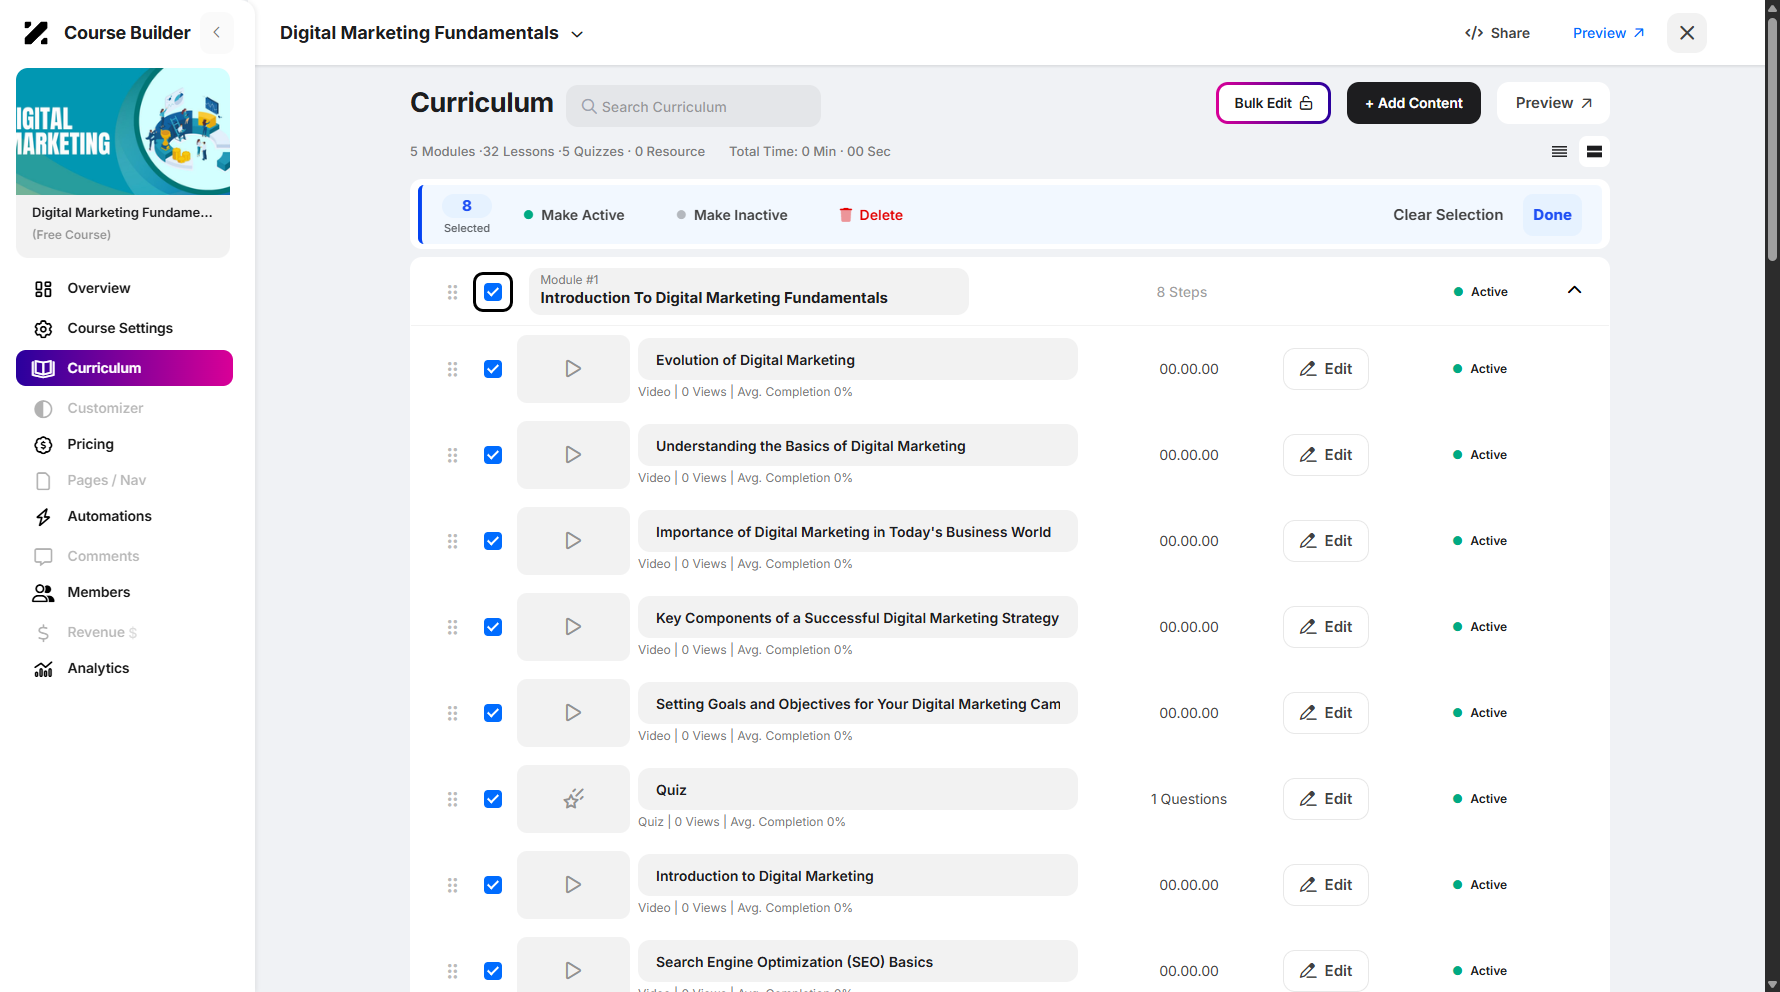Click the Bulk Edit button
The height and width of the screenshot is (992, 1780).
[x=1273, y=103]
